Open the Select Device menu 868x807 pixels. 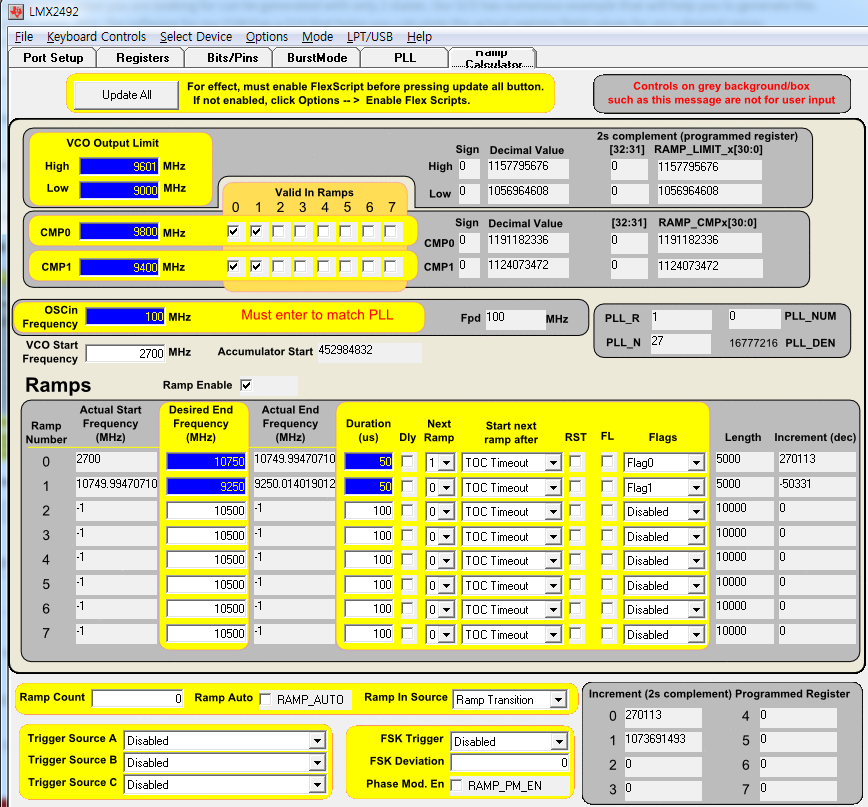(196, 37)
